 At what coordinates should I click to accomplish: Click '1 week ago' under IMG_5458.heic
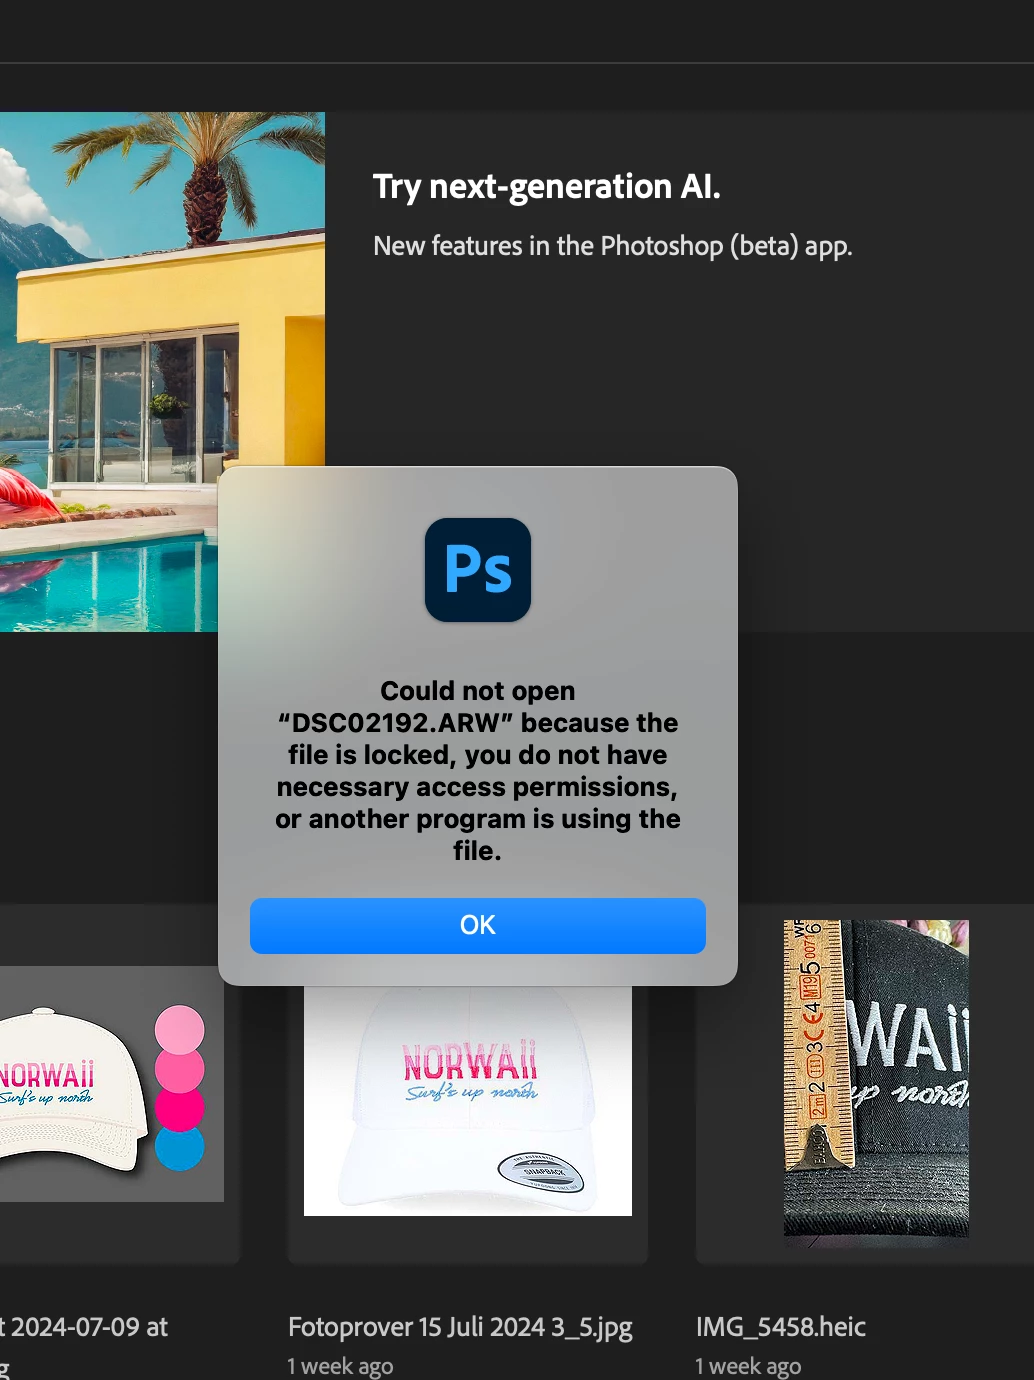748,1366
